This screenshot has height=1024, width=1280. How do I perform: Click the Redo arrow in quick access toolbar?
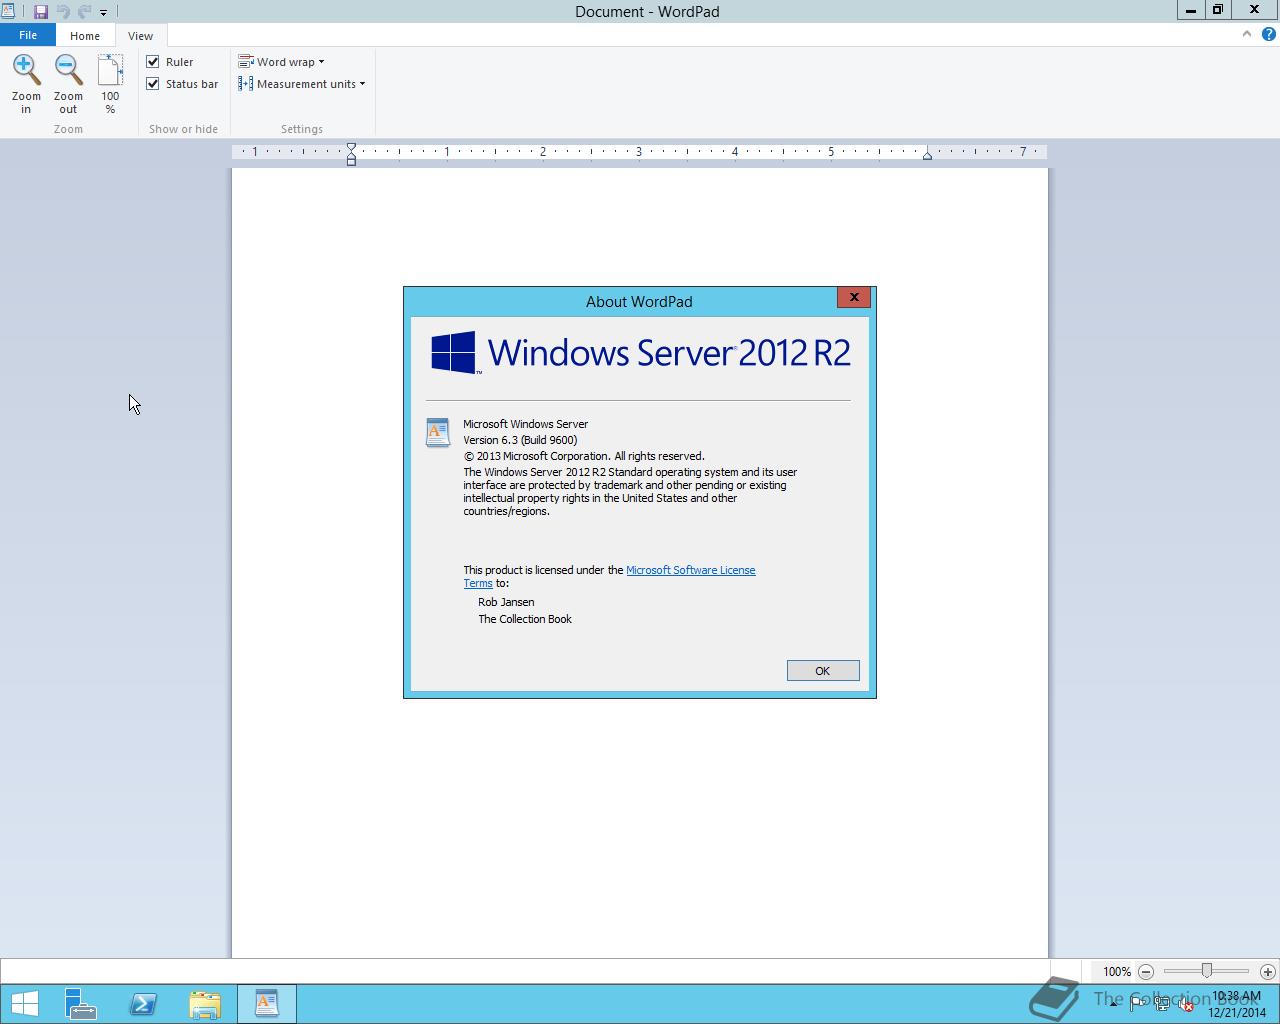click(84, 12)
